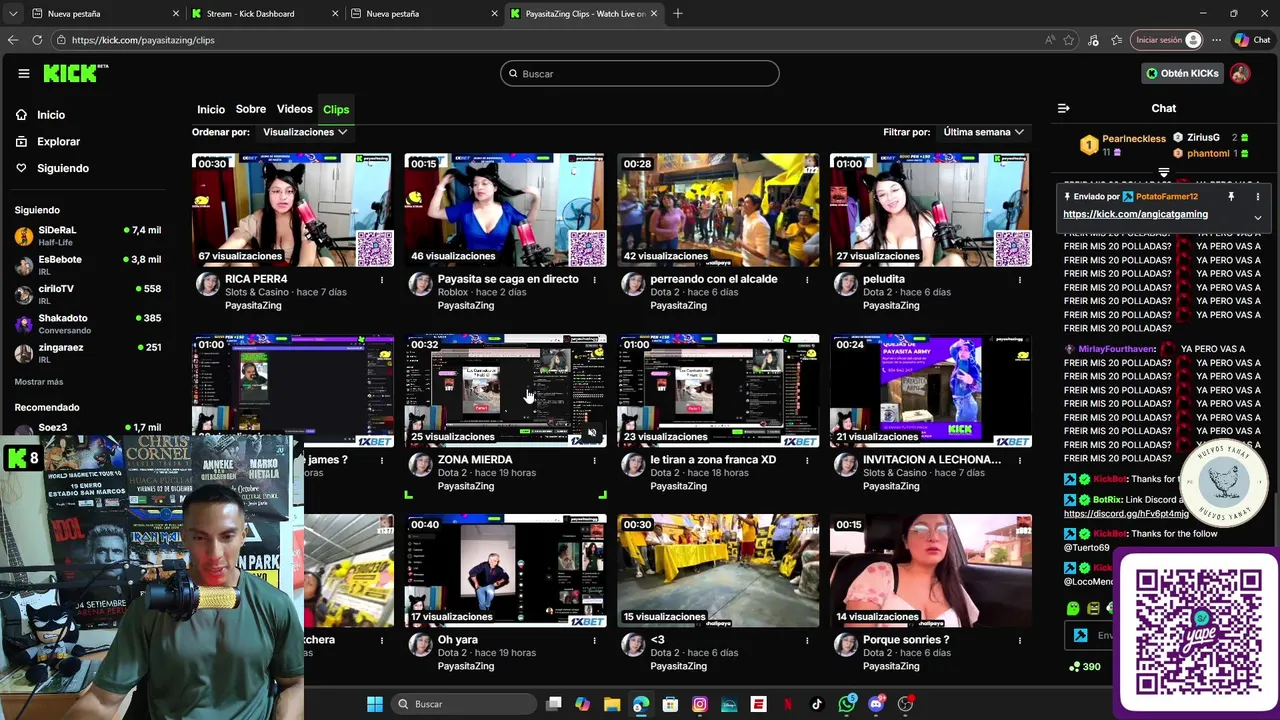1280x720 pixels.
Task: Switch to the Sobre channel tab
Action: (x=251, y=109)
